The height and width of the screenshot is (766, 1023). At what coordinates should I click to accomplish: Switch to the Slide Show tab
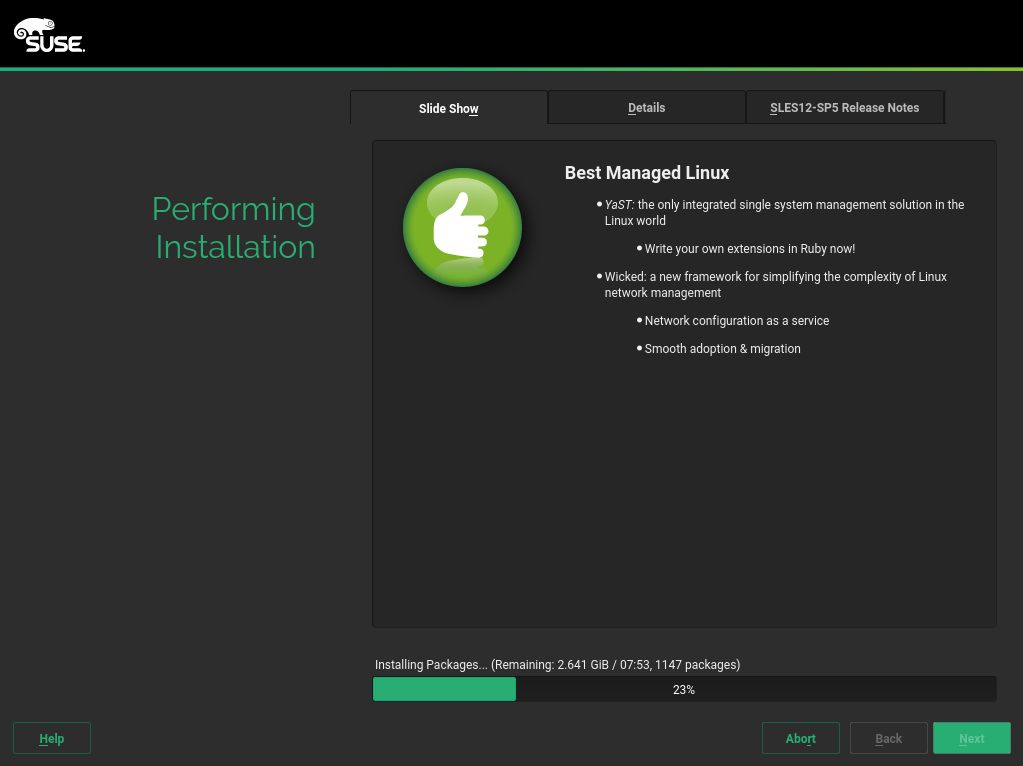[x=448, y=108]
